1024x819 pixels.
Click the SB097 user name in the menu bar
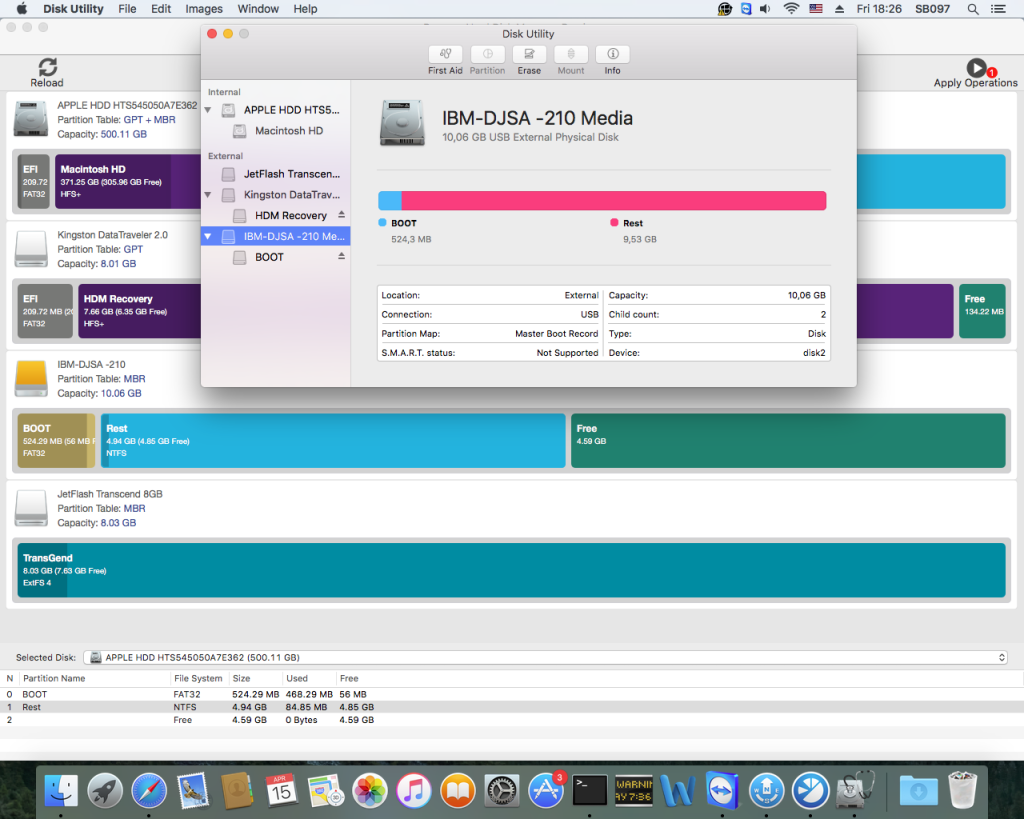click(932, 9)
